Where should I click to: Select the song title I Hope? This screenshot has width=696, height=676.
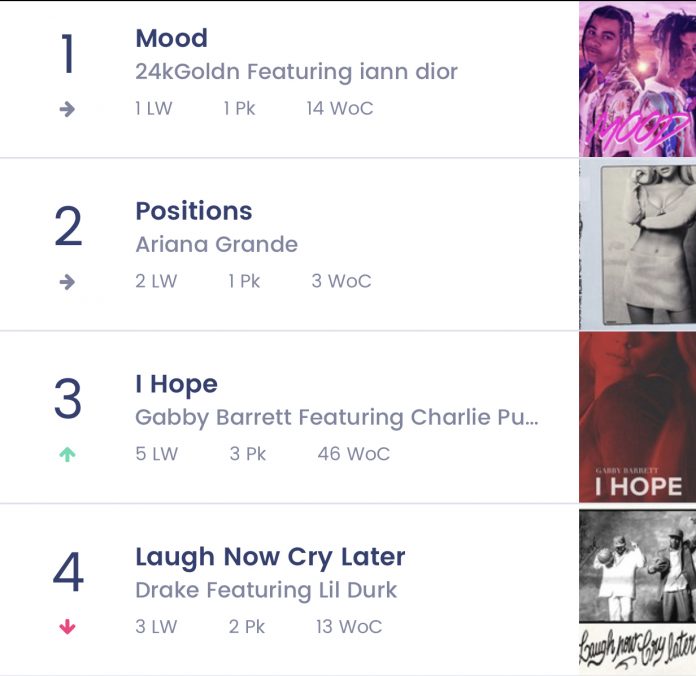tap(177, 384)
